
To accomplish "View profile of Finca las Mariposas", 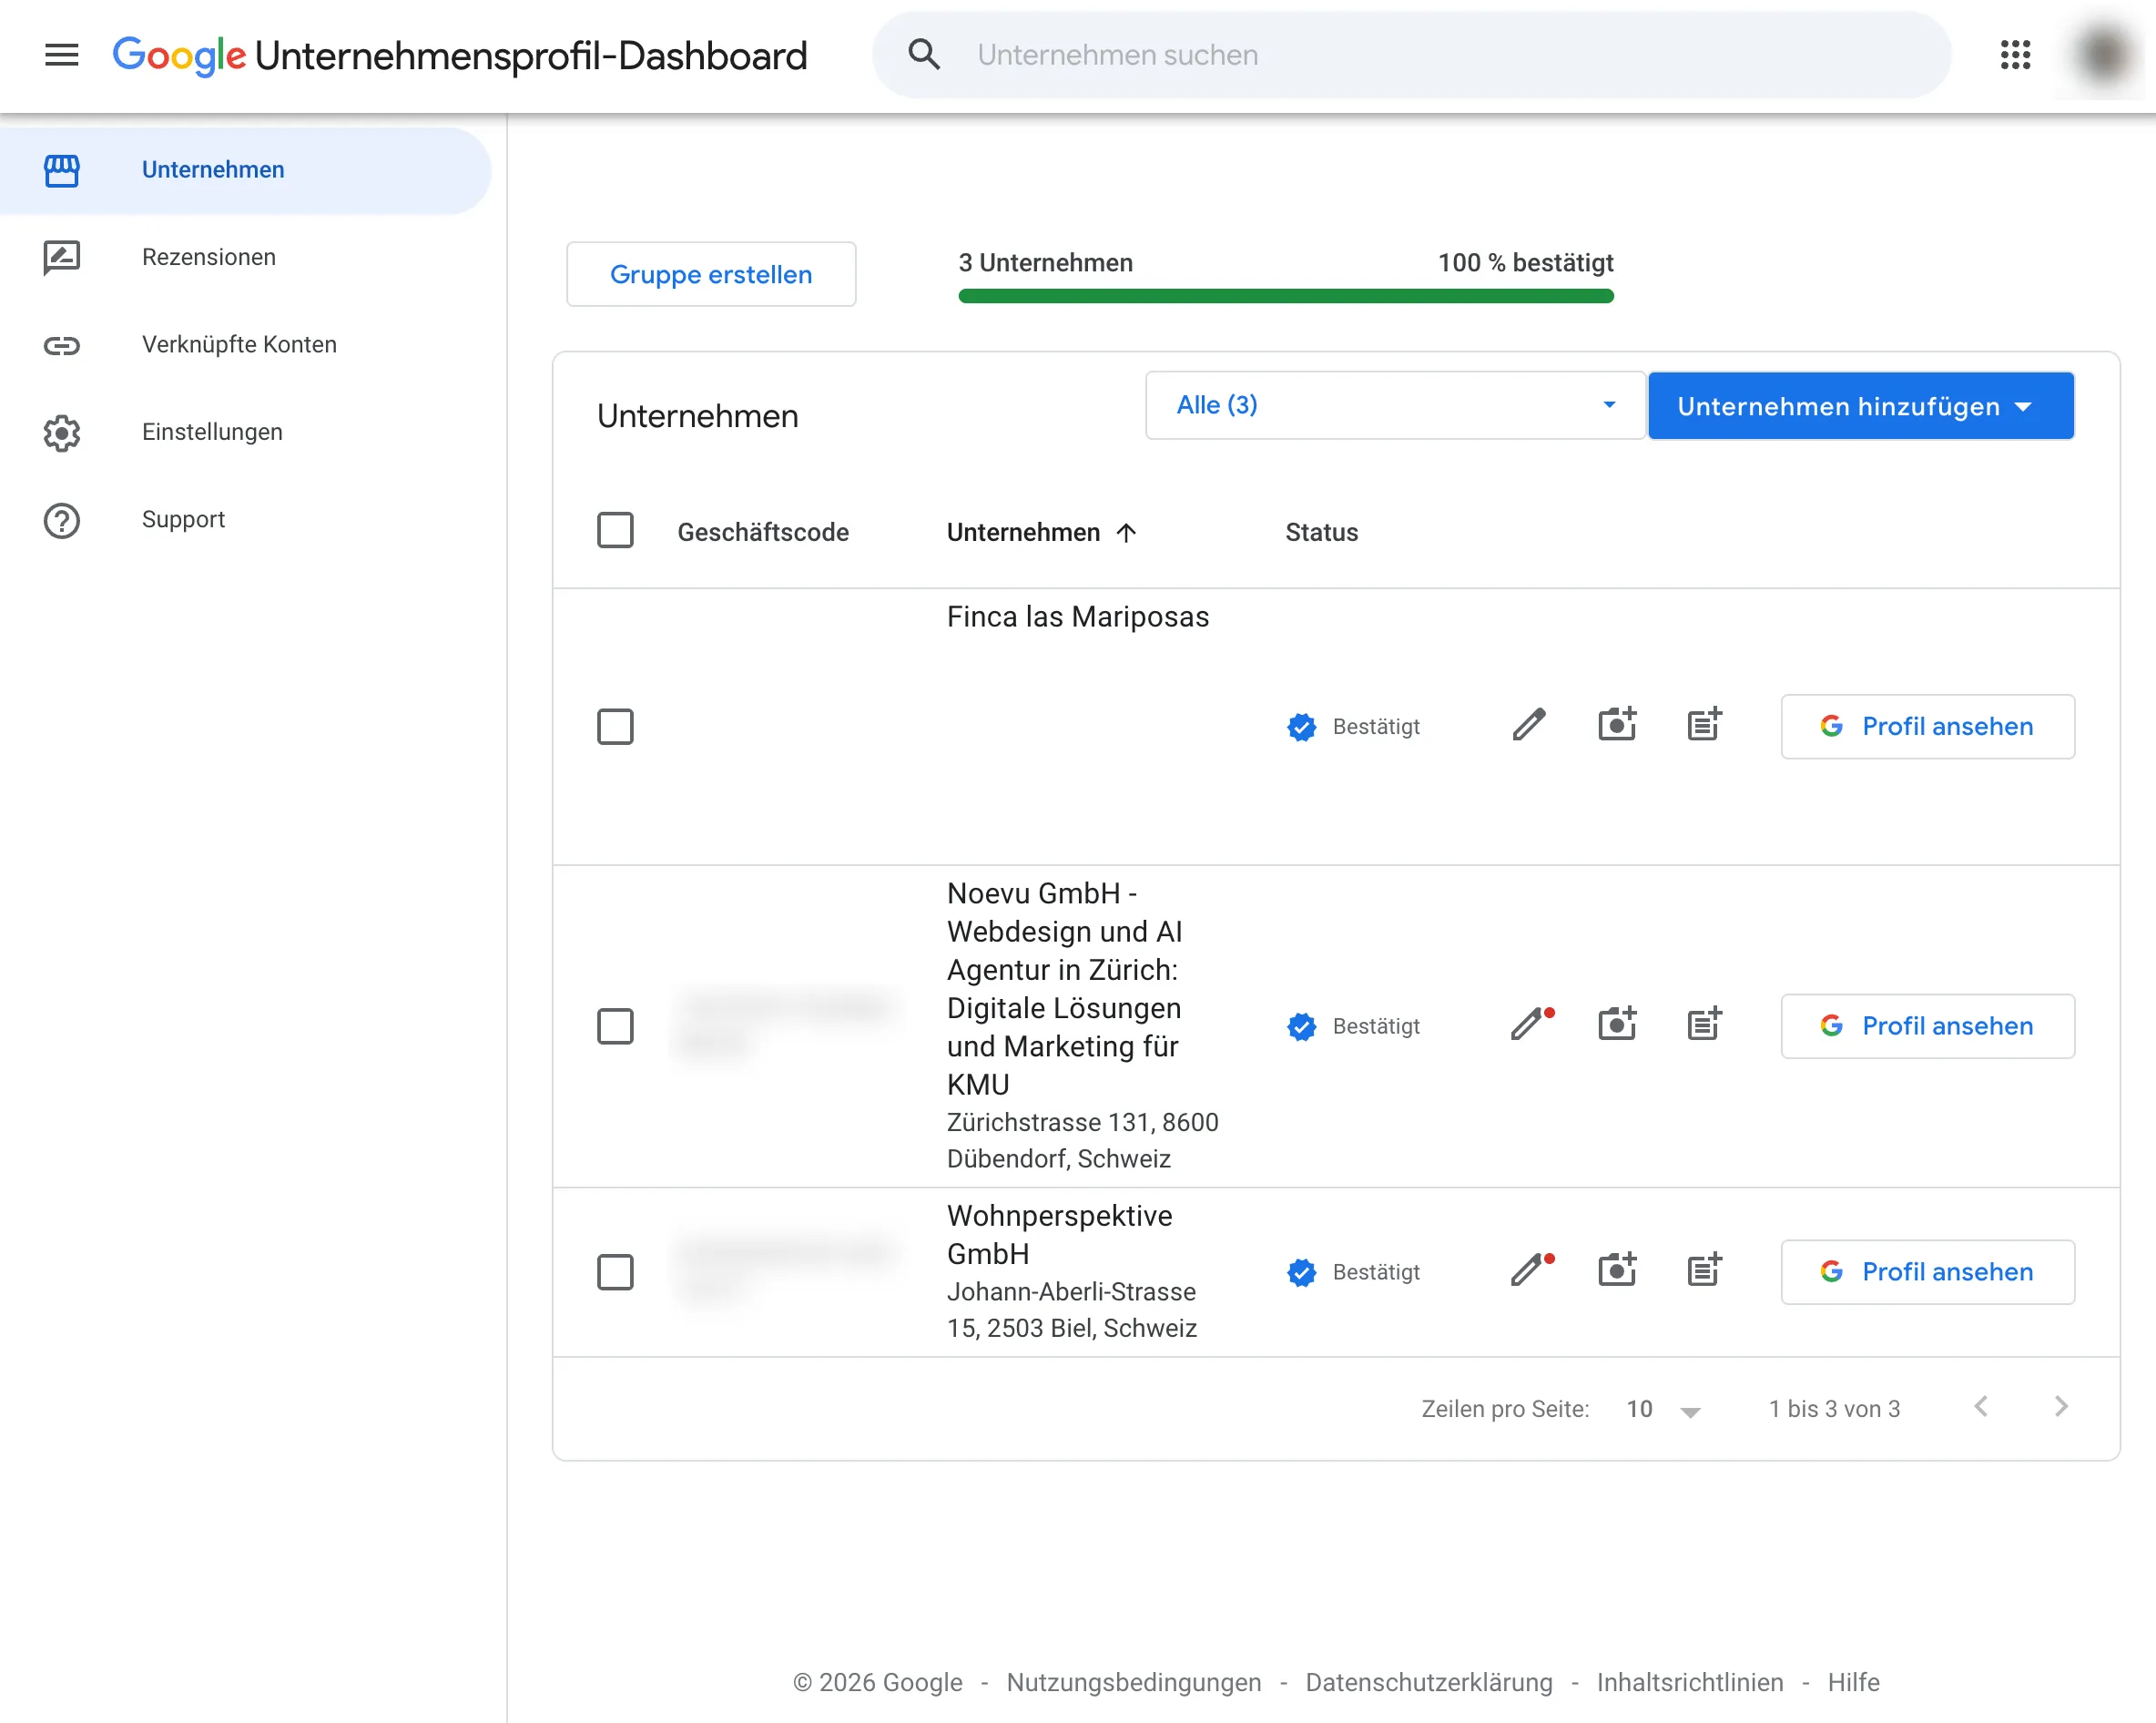I will point(1927,727).
